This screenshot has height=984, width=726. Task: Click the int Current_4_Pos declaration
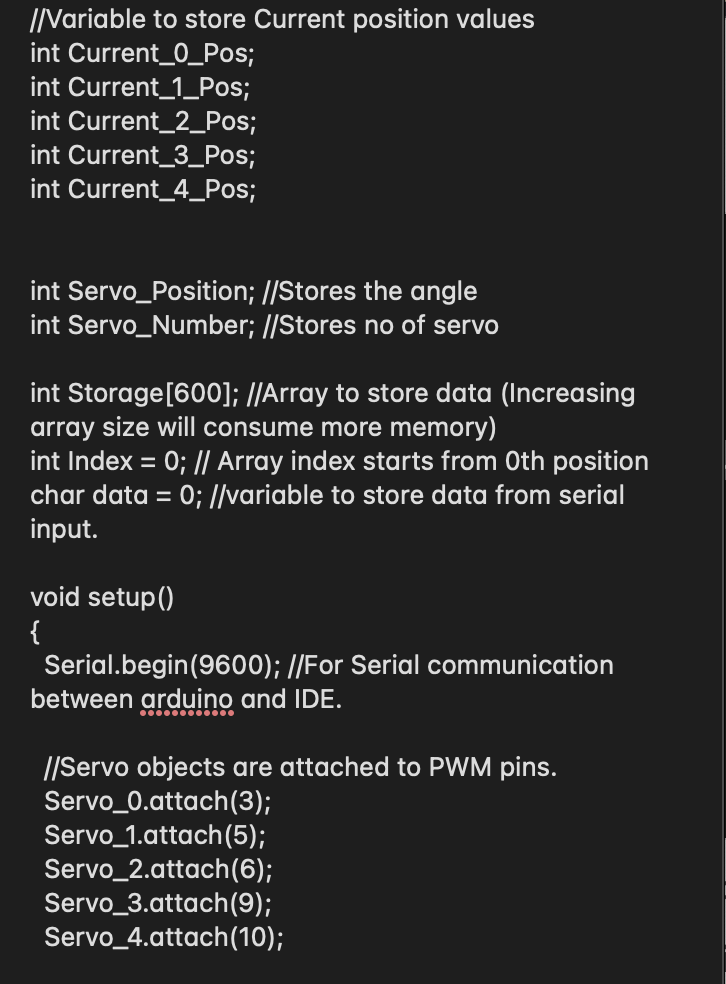pos(143,190)
